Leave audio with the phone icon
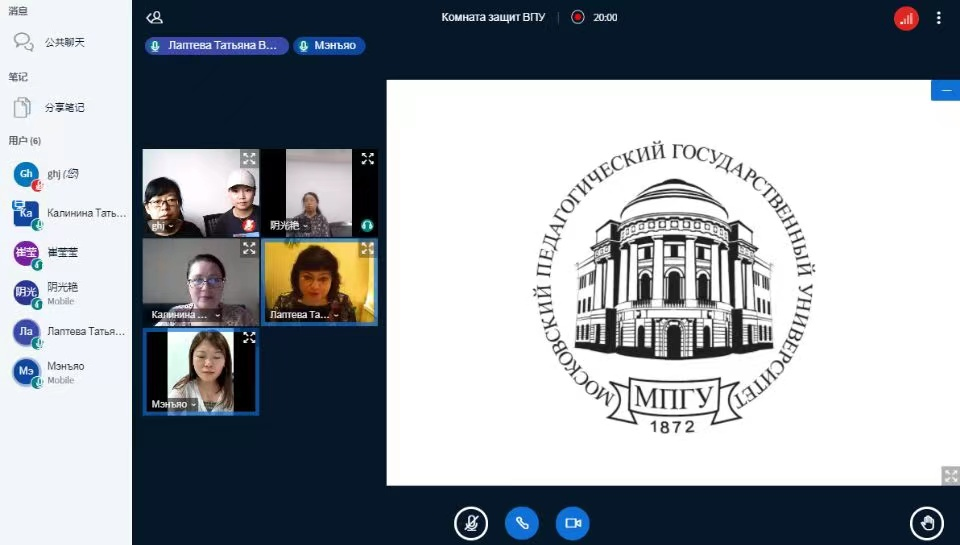Image resolution: width=960 pixels, height=545 pixels. [522, 523]
